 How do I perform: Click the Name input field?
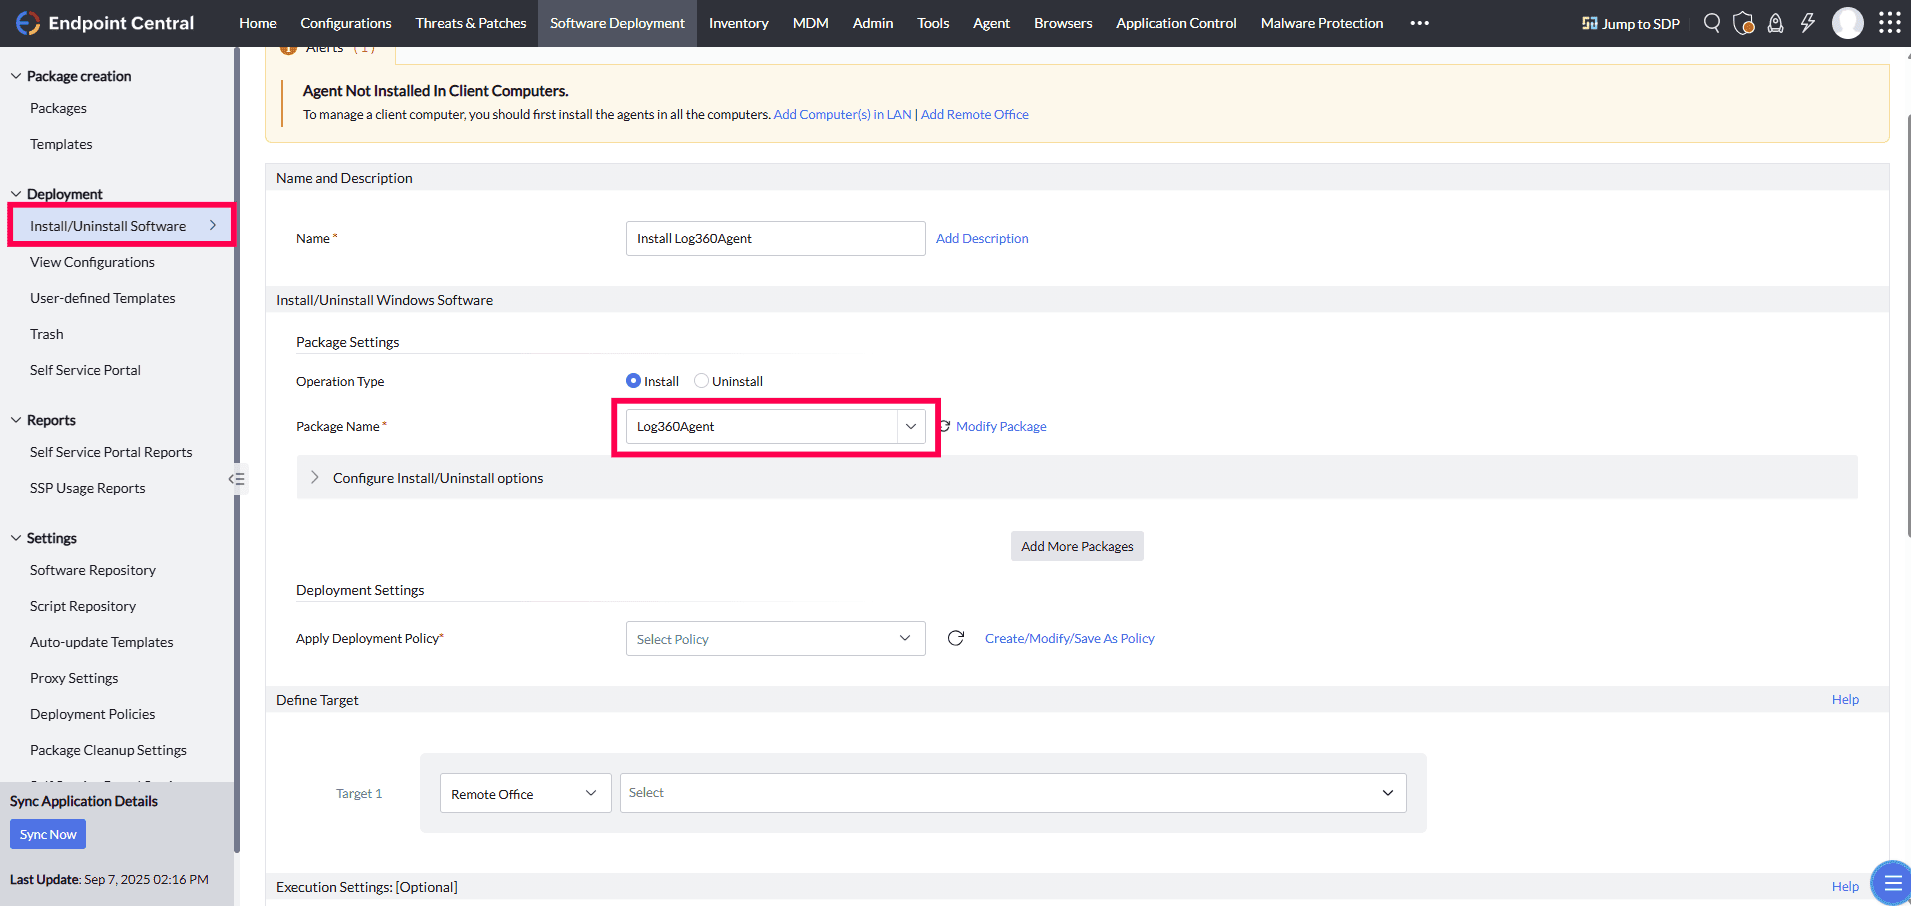[775, 238]
